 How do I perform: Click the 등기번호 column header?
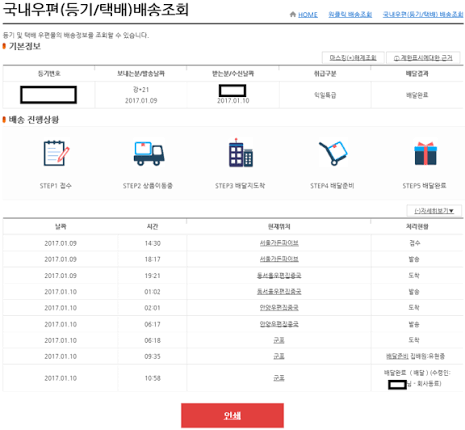click(49, 73)
